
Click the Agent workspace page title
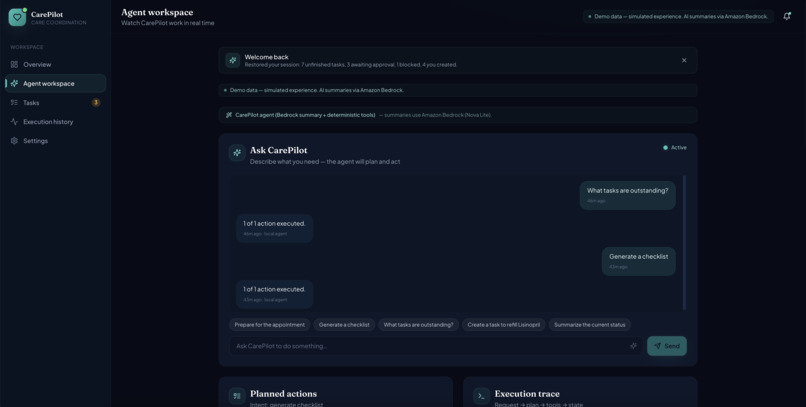pyautogui.click(x=157, y=12)
